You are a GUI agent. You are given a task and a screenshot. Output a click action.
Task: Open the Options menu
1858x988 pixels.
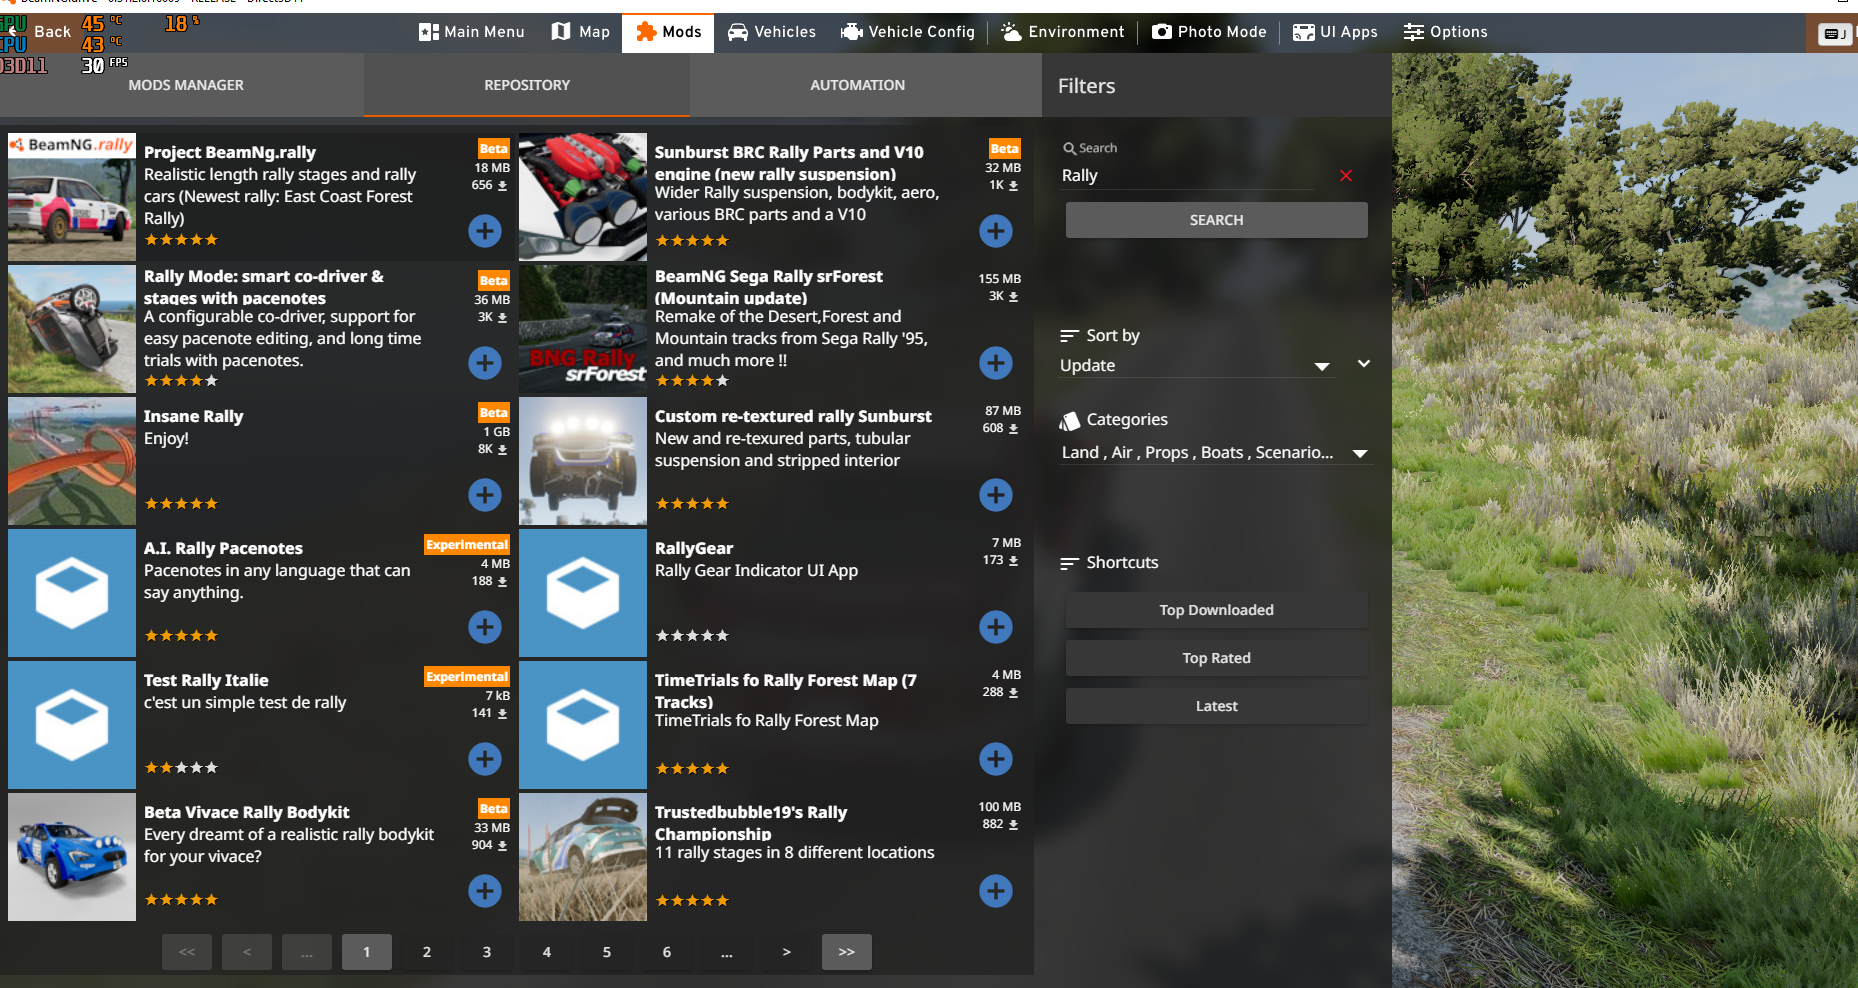1445,32
